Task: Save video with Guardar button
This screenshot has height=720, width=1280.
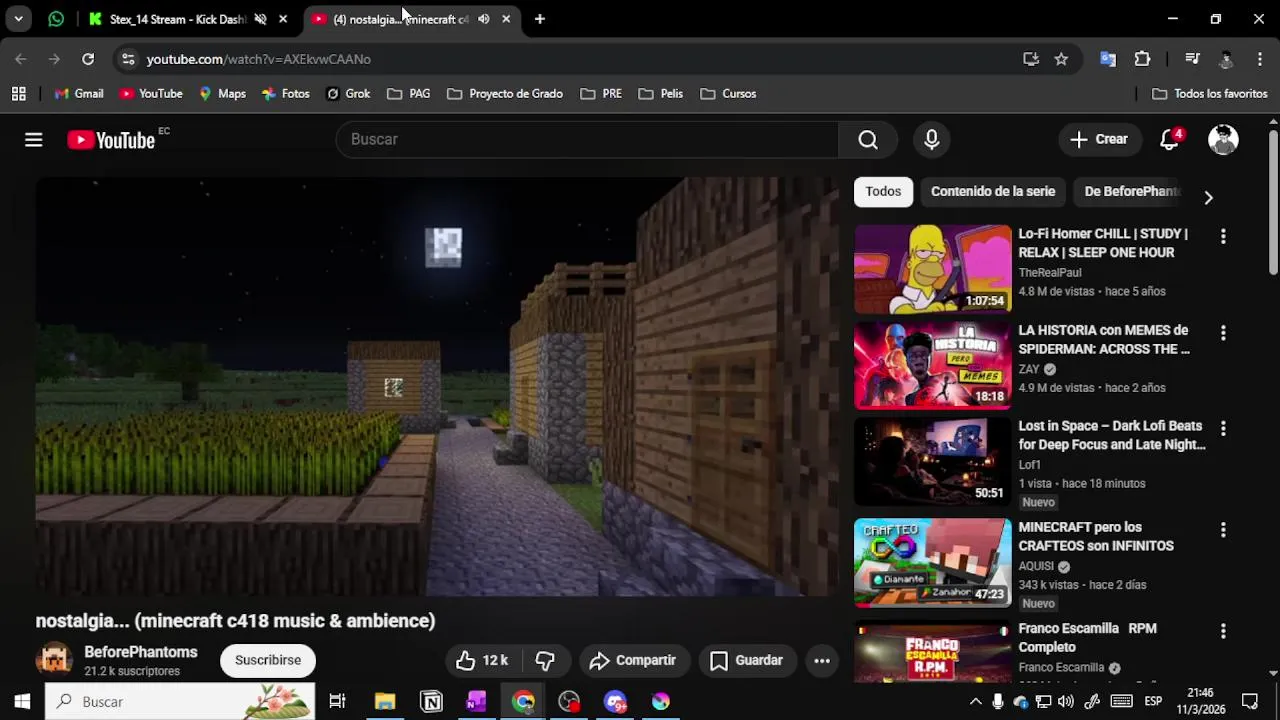Action: pyautogui.click(x=746, y=660)
